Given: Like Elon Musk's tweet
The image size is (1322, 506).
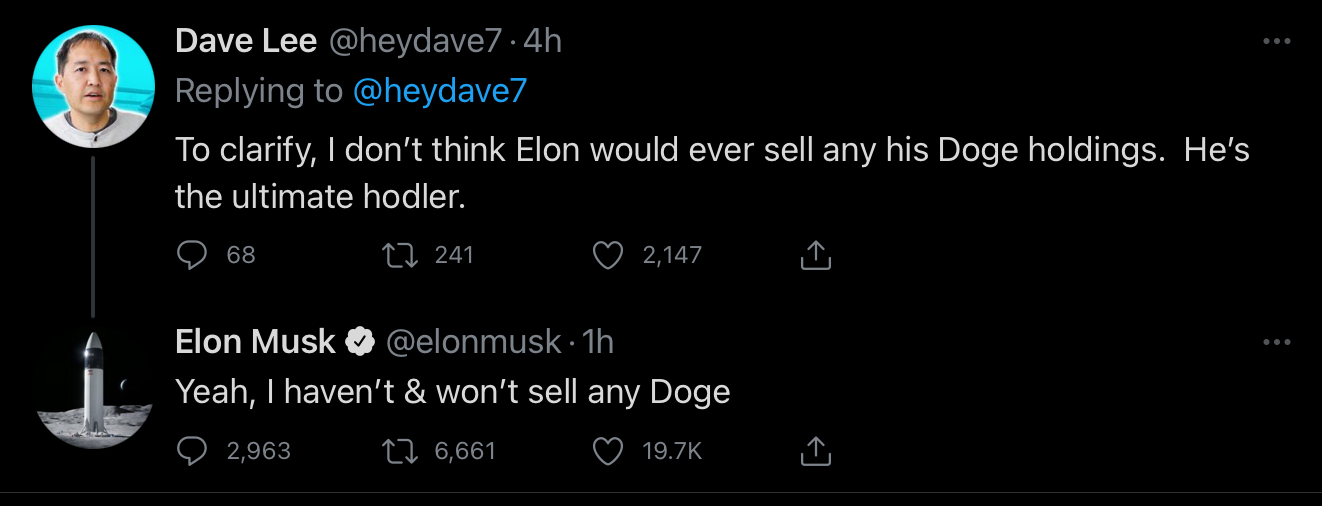Looking at the screenshot, I should coord(608,452).
